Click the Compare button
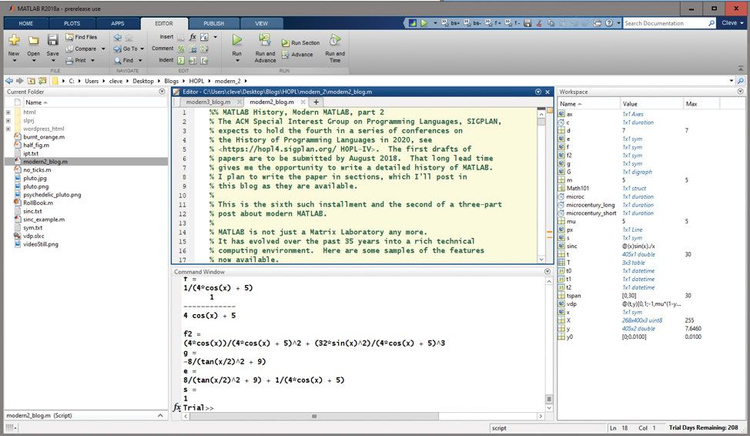 [x=81, y=49]
